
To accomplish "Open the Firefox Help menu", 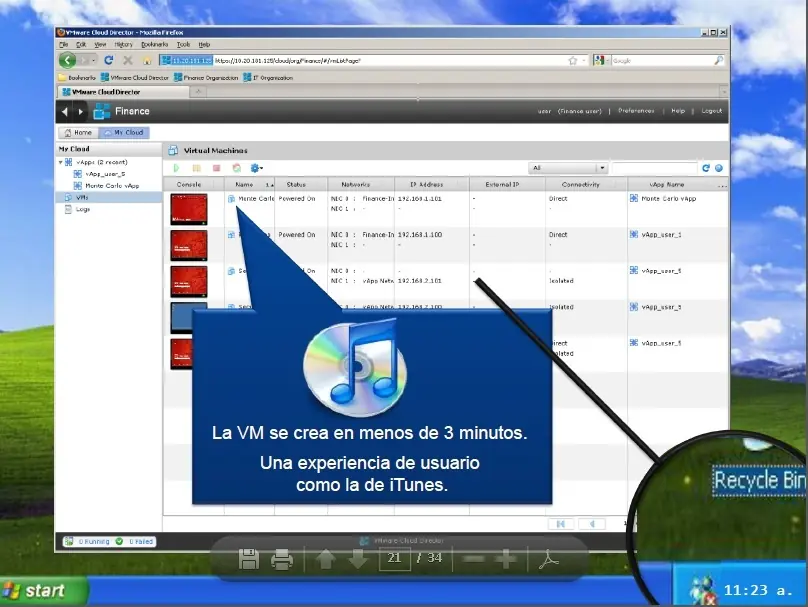I will click(205, 45).
